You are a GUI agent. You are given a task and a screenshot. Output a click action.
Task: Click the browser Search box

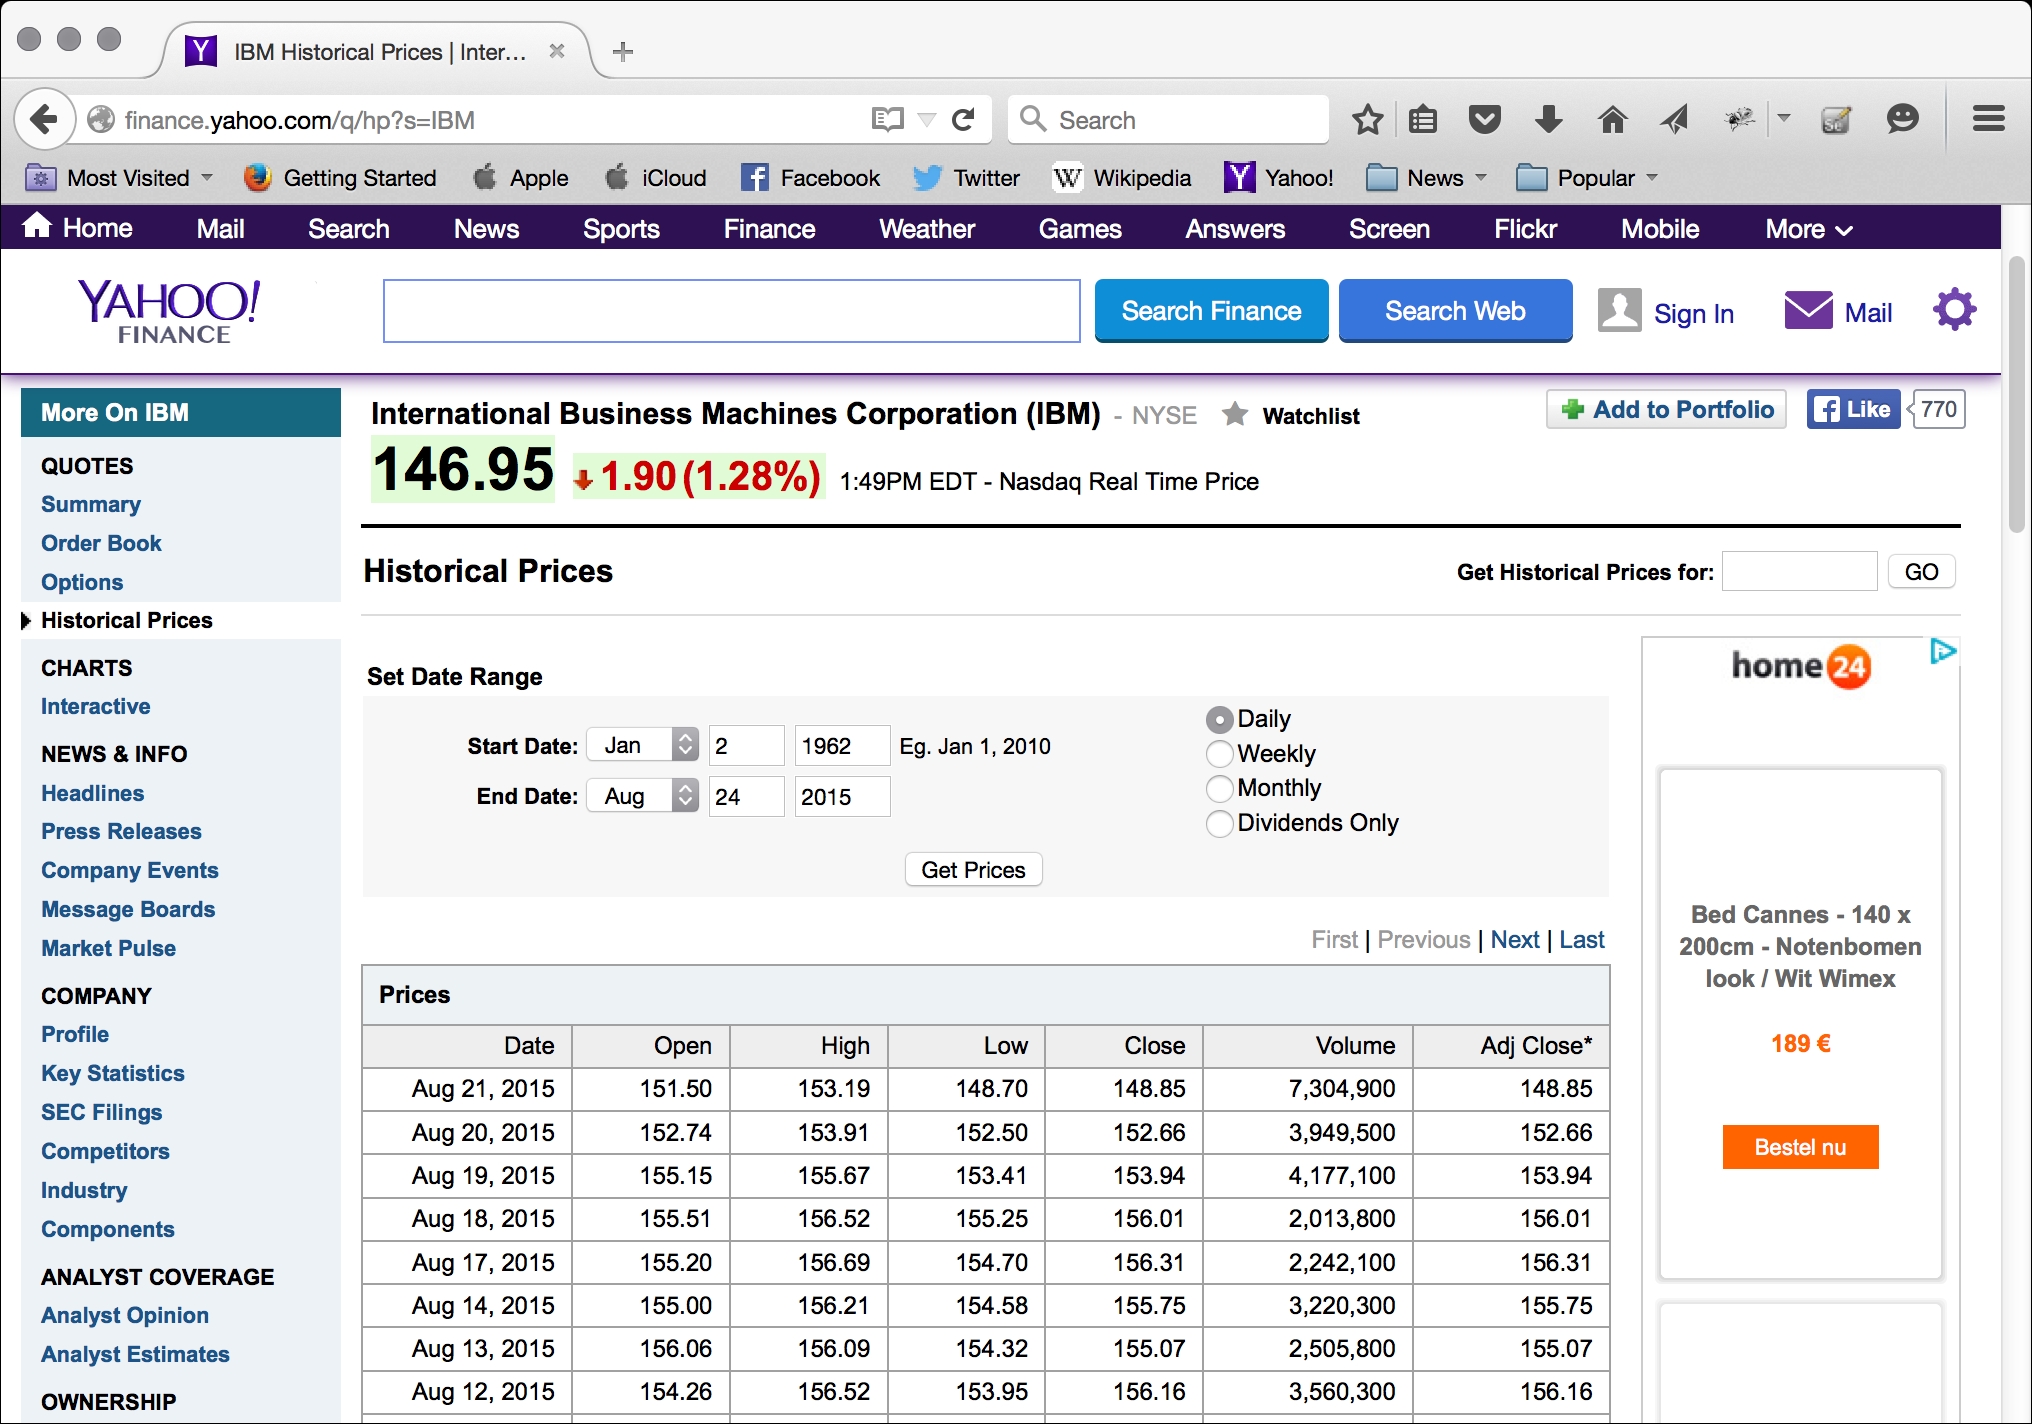[x=1168, y=120]
